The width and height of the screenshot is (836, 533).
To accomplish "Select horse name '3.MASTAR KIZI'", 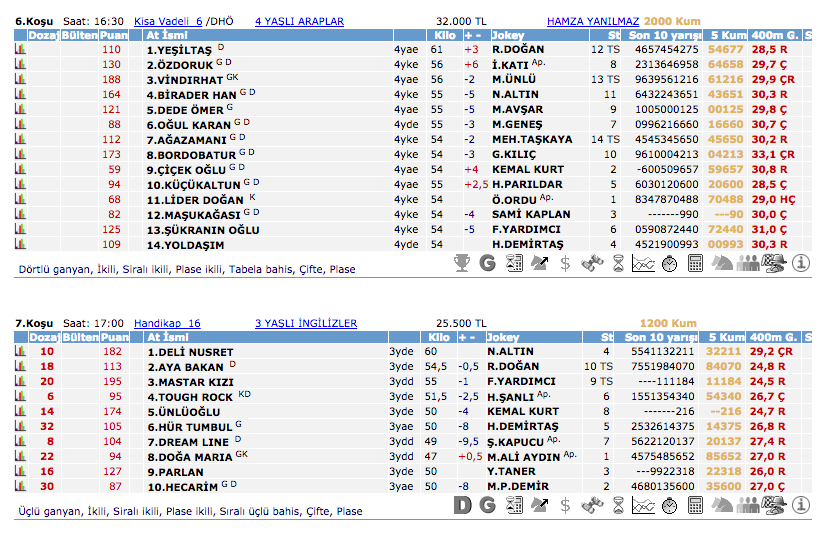I will [190, 382].
